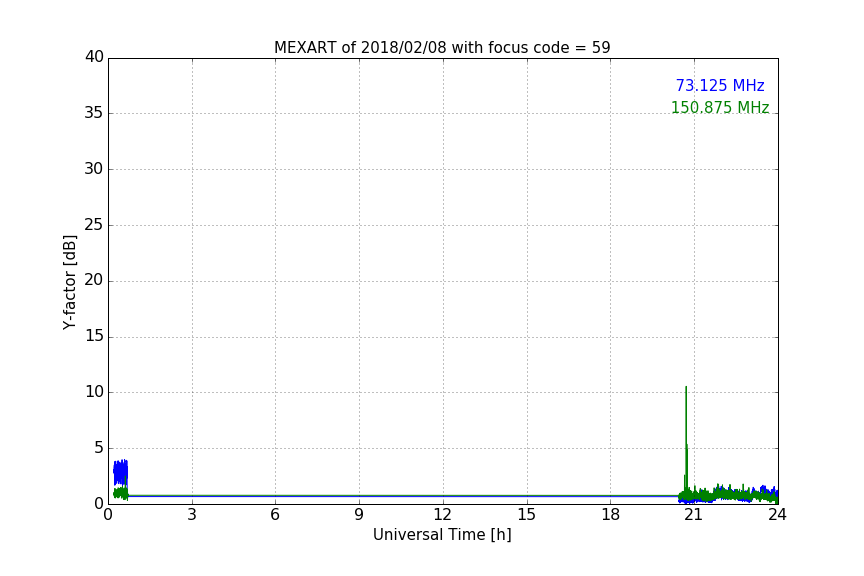Click the green 150.875 MHz legend label

pyautogui.click(x=720, y=107)
